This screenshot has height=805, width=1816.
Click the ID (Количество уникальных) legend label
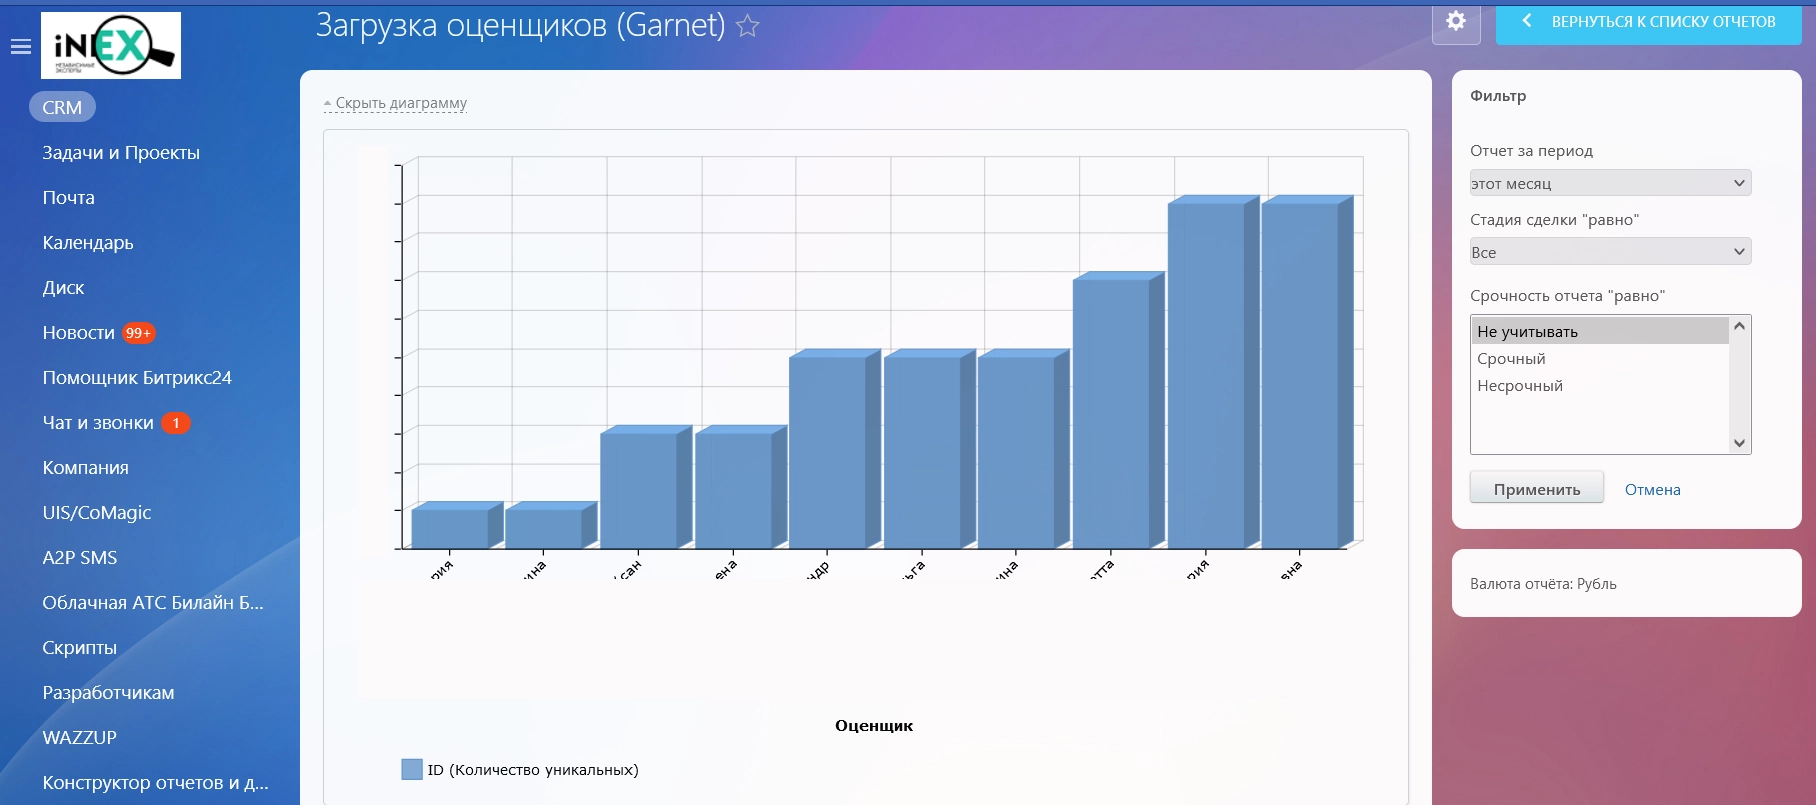tap(533, 770)
